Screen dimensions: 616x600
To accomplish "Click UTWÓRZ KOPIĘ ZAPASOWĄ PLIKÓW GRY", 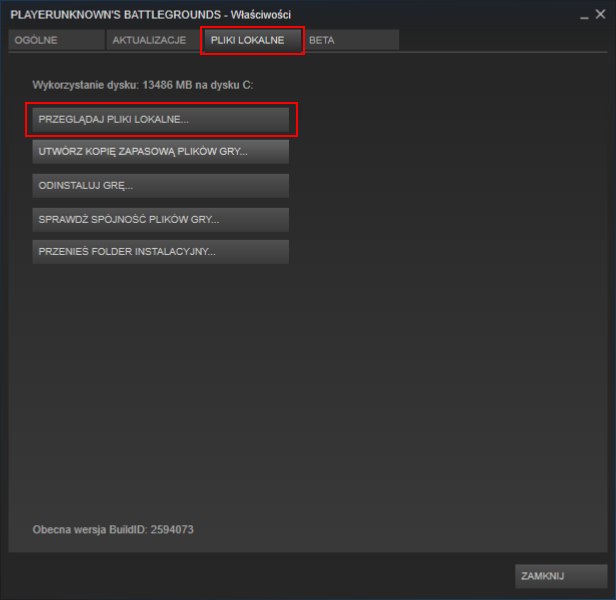I will (161, 152).
